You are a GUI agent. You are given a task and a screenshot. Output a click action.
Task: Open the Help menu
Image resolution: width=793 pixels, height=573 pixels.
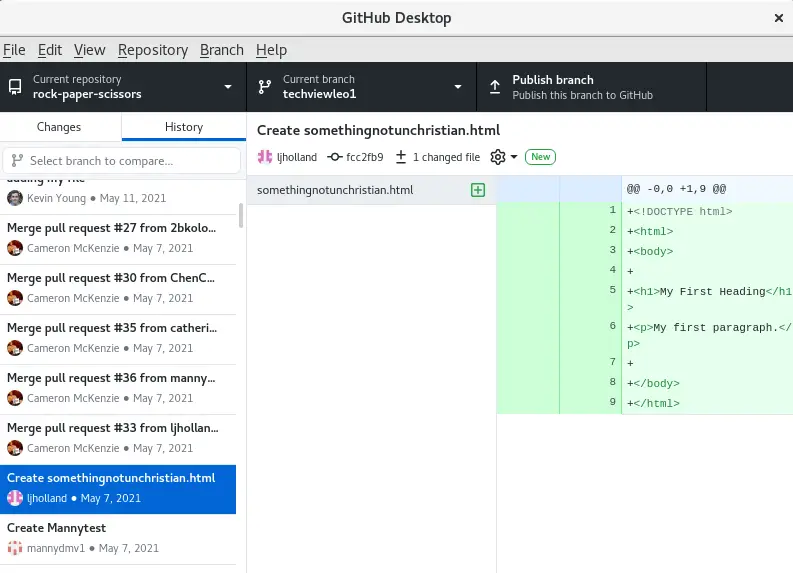[271, 50]
